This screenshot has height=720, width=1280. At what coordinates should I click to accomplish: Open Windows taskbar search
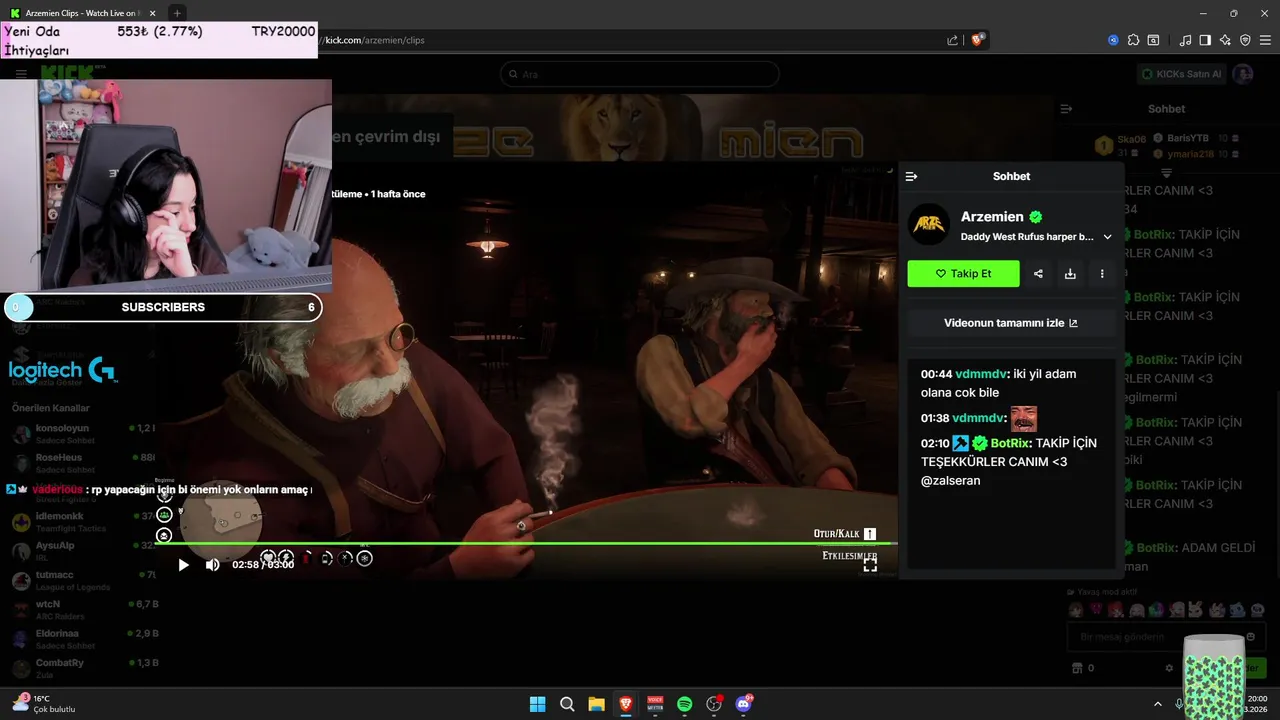coord(567,704)
